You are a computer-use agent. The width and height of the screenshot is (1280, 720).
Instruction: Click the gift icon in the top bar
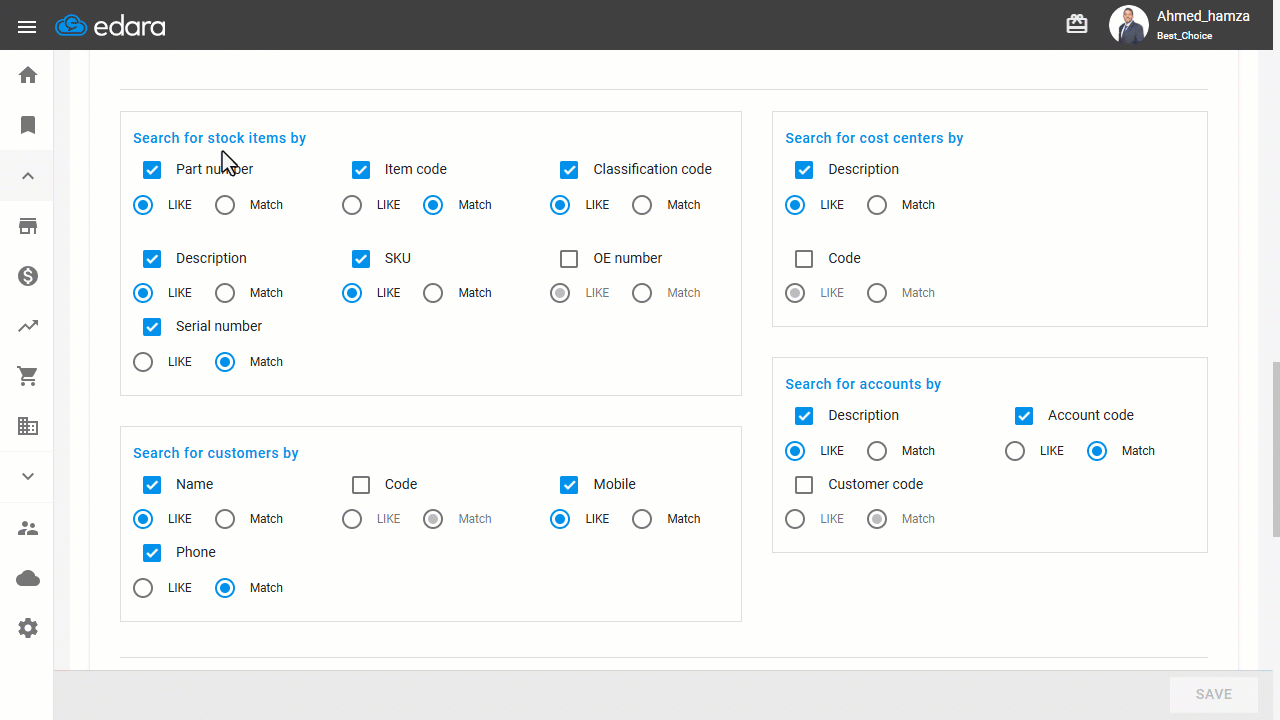(x=1077, y=24)
